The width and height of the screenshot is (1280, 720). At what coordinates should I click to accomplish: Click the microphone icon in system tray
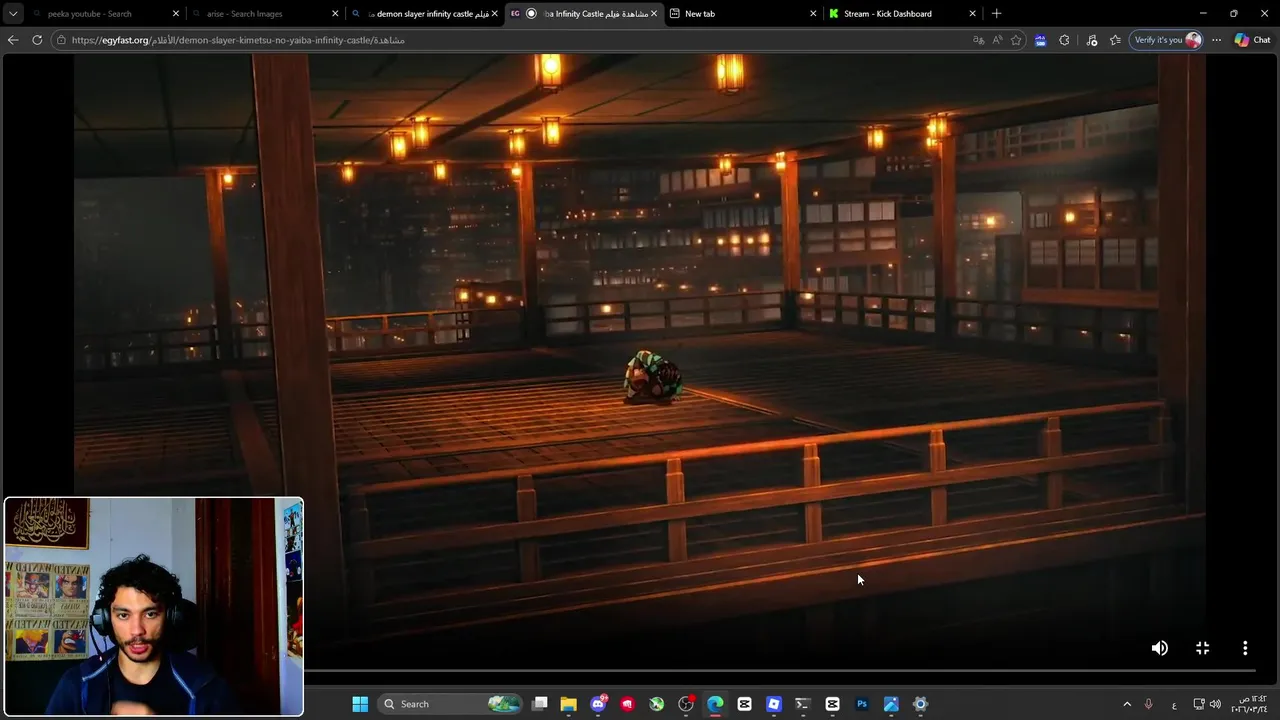(1148, 704)
